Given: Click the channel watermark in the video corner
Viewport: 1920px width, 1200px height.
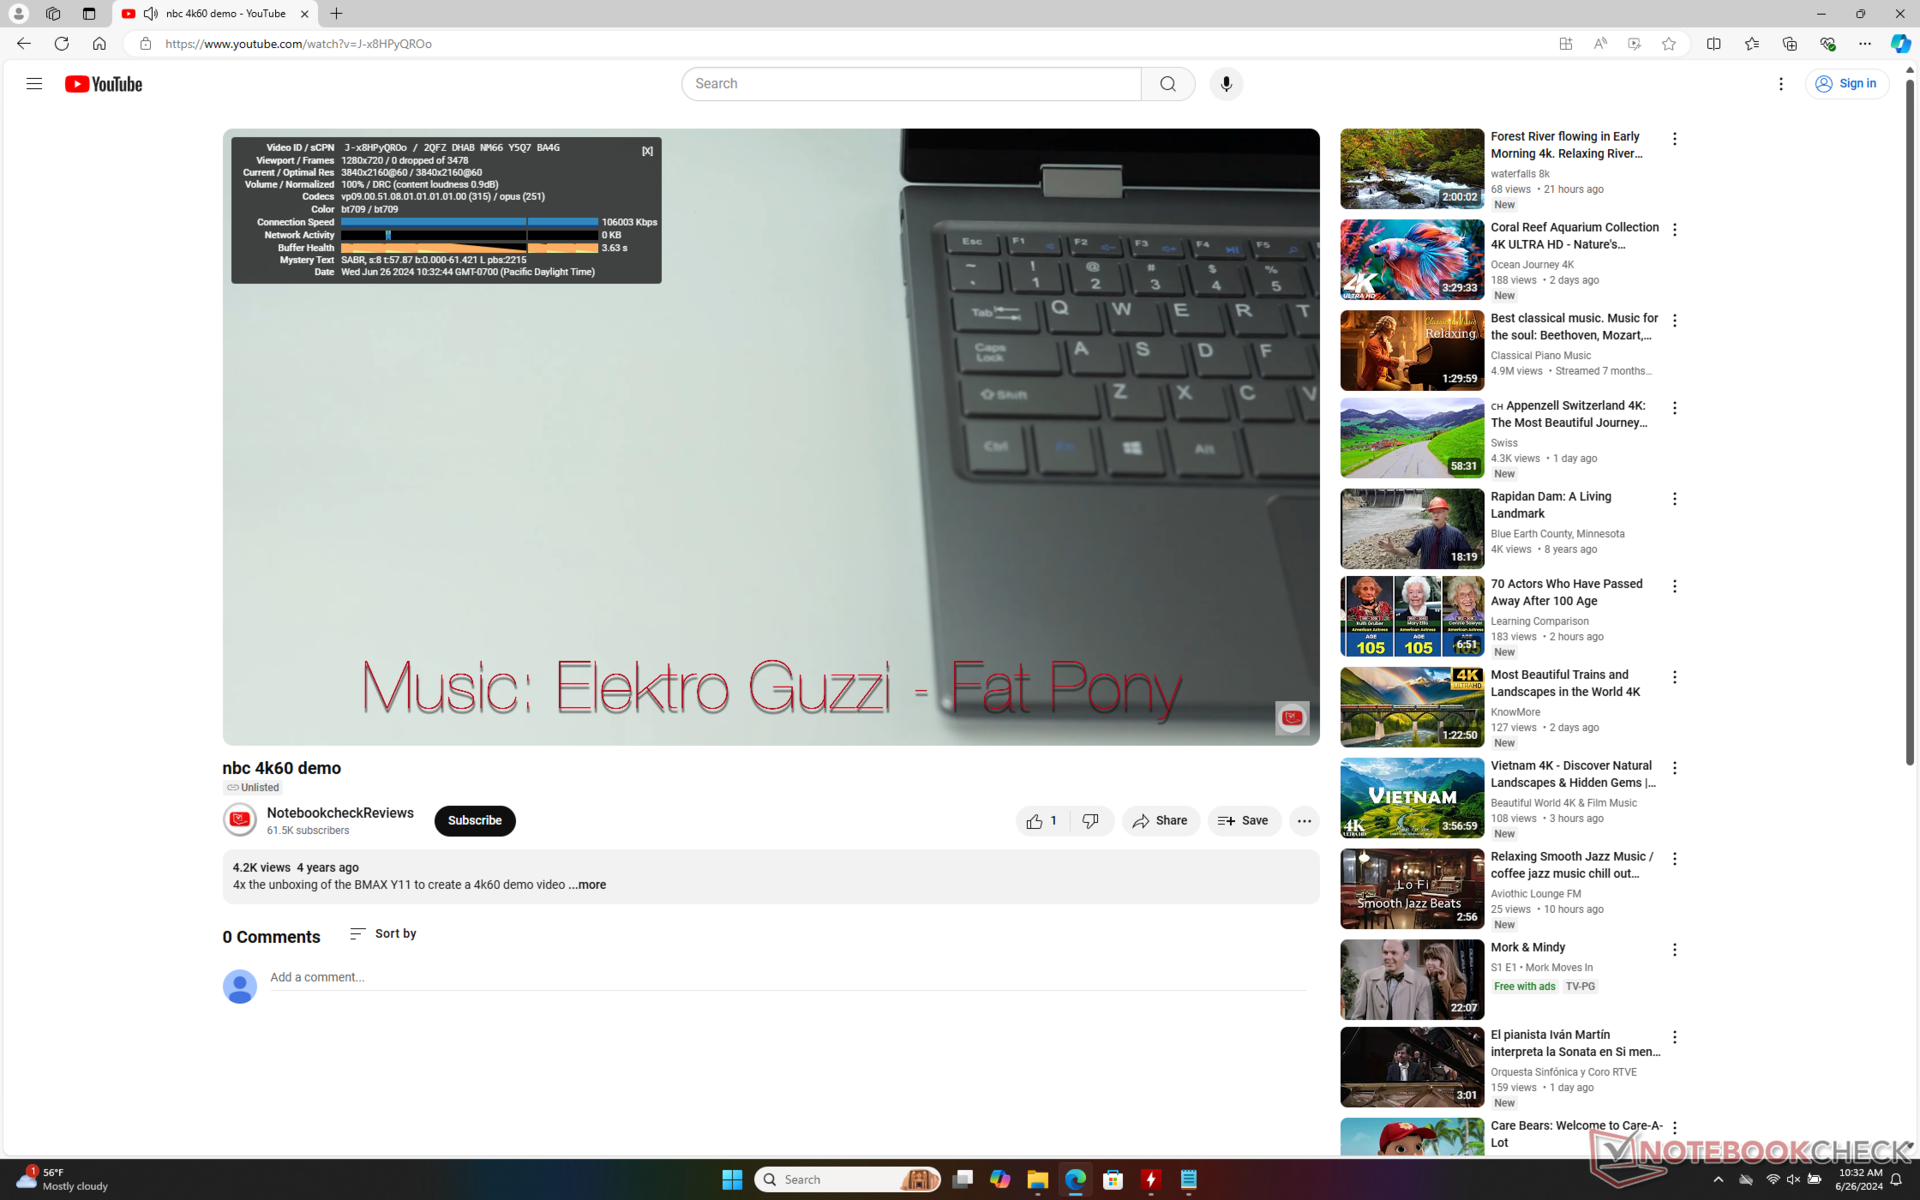Looking at the screenshot, I should [x=1291, y=717].
